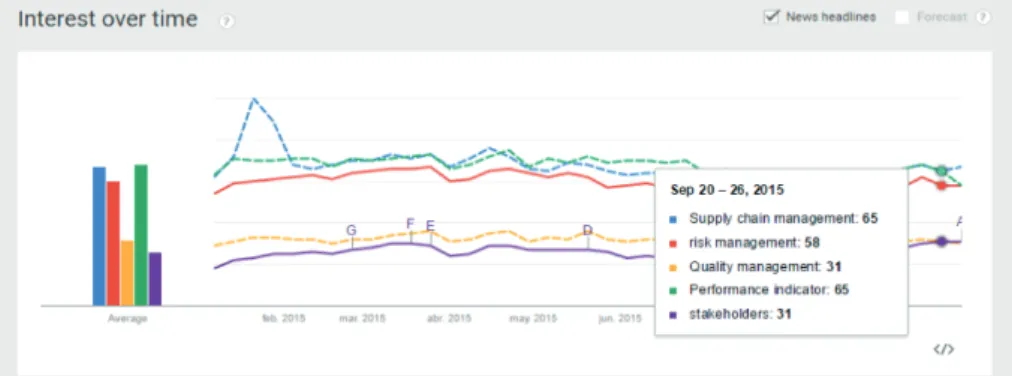Screen dimensions: 1012x376
Task: Select news headline marker F
Action: pos(410,224)
